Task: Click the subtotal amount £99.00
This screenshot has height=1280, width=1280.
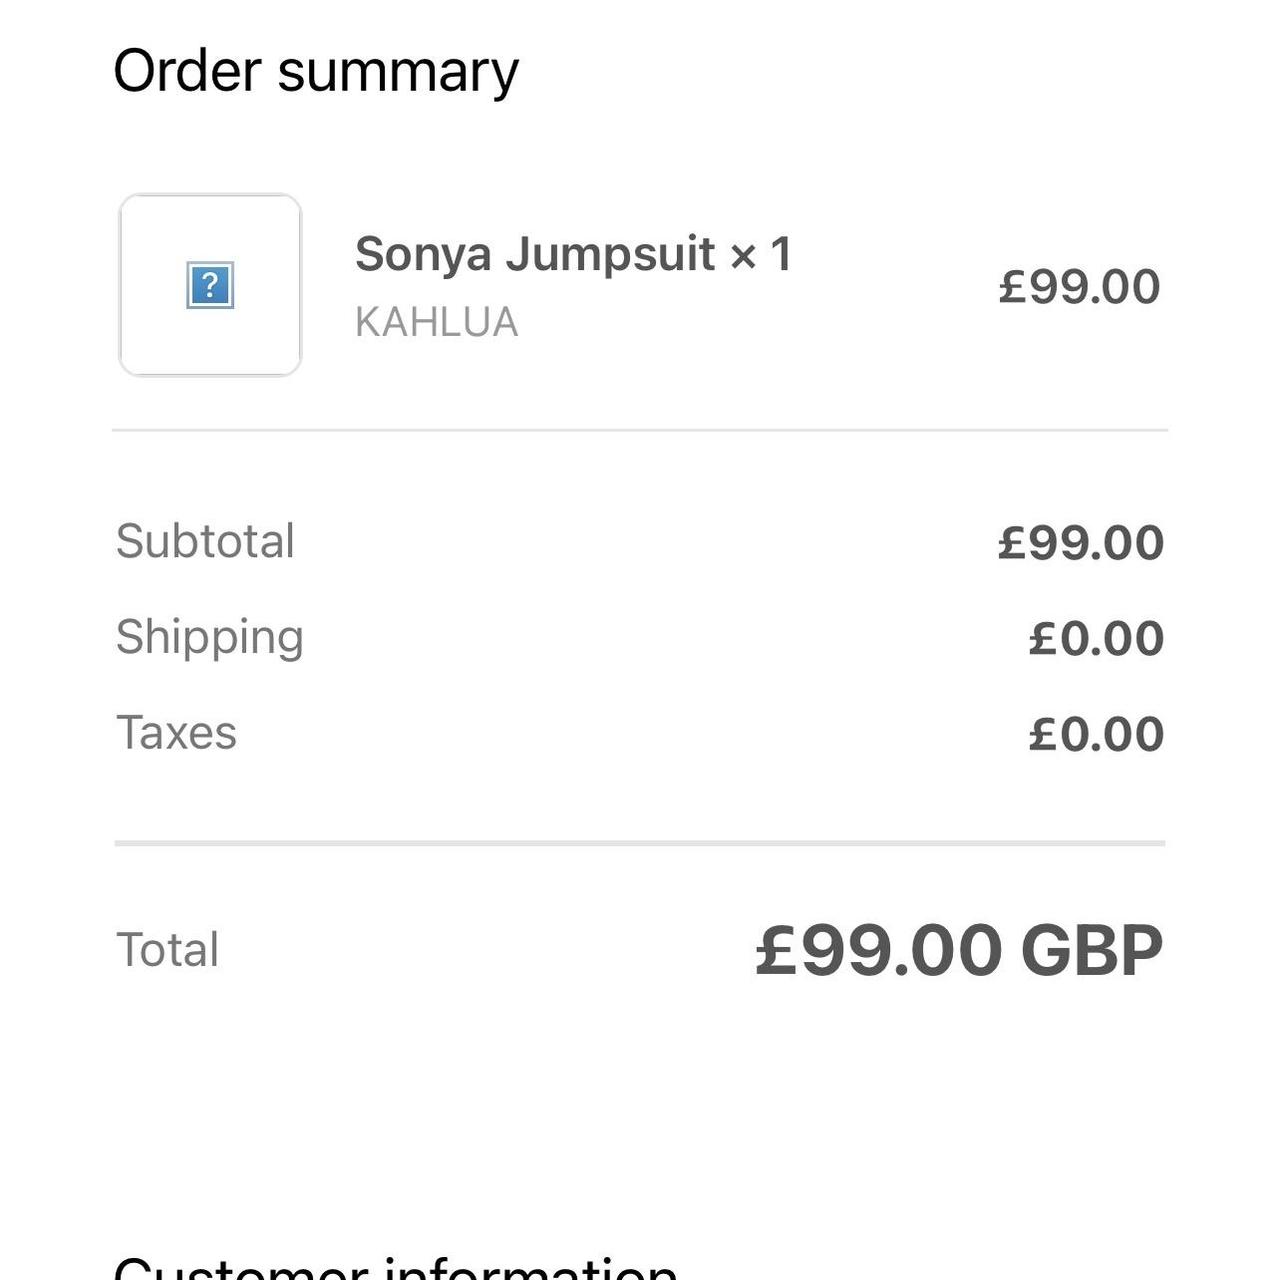Action: coord(1081,543)
